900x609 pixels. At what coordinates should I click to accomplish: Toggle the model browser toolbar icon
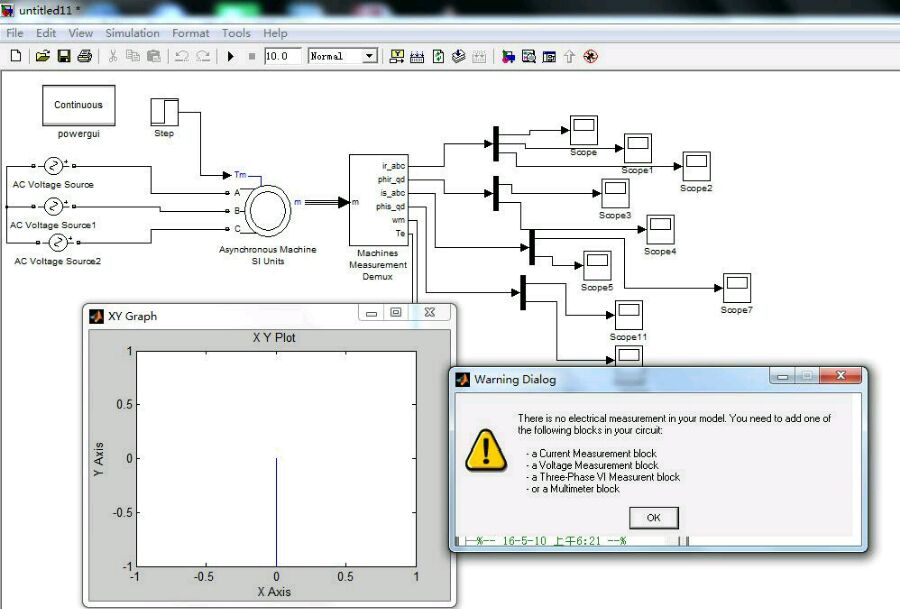549,56
